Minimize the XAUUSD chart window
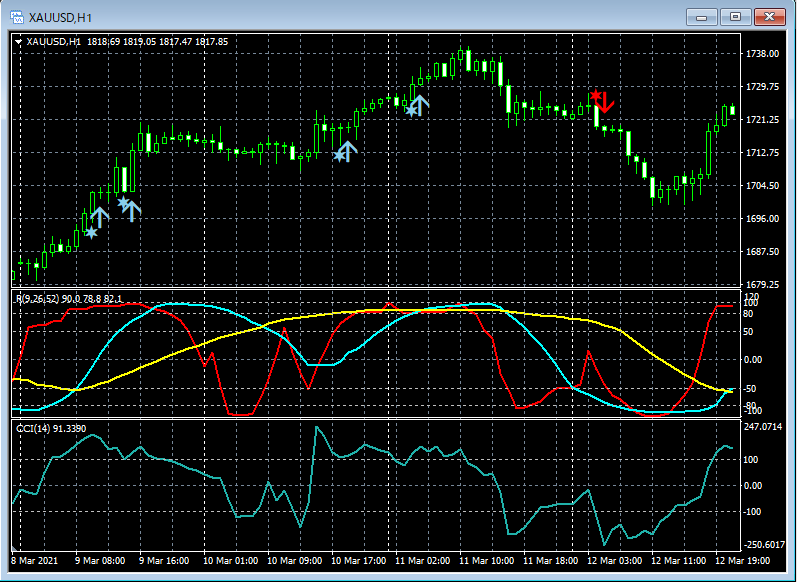The image size is (798, 582). pyautogui.click(x=704, y=17)
